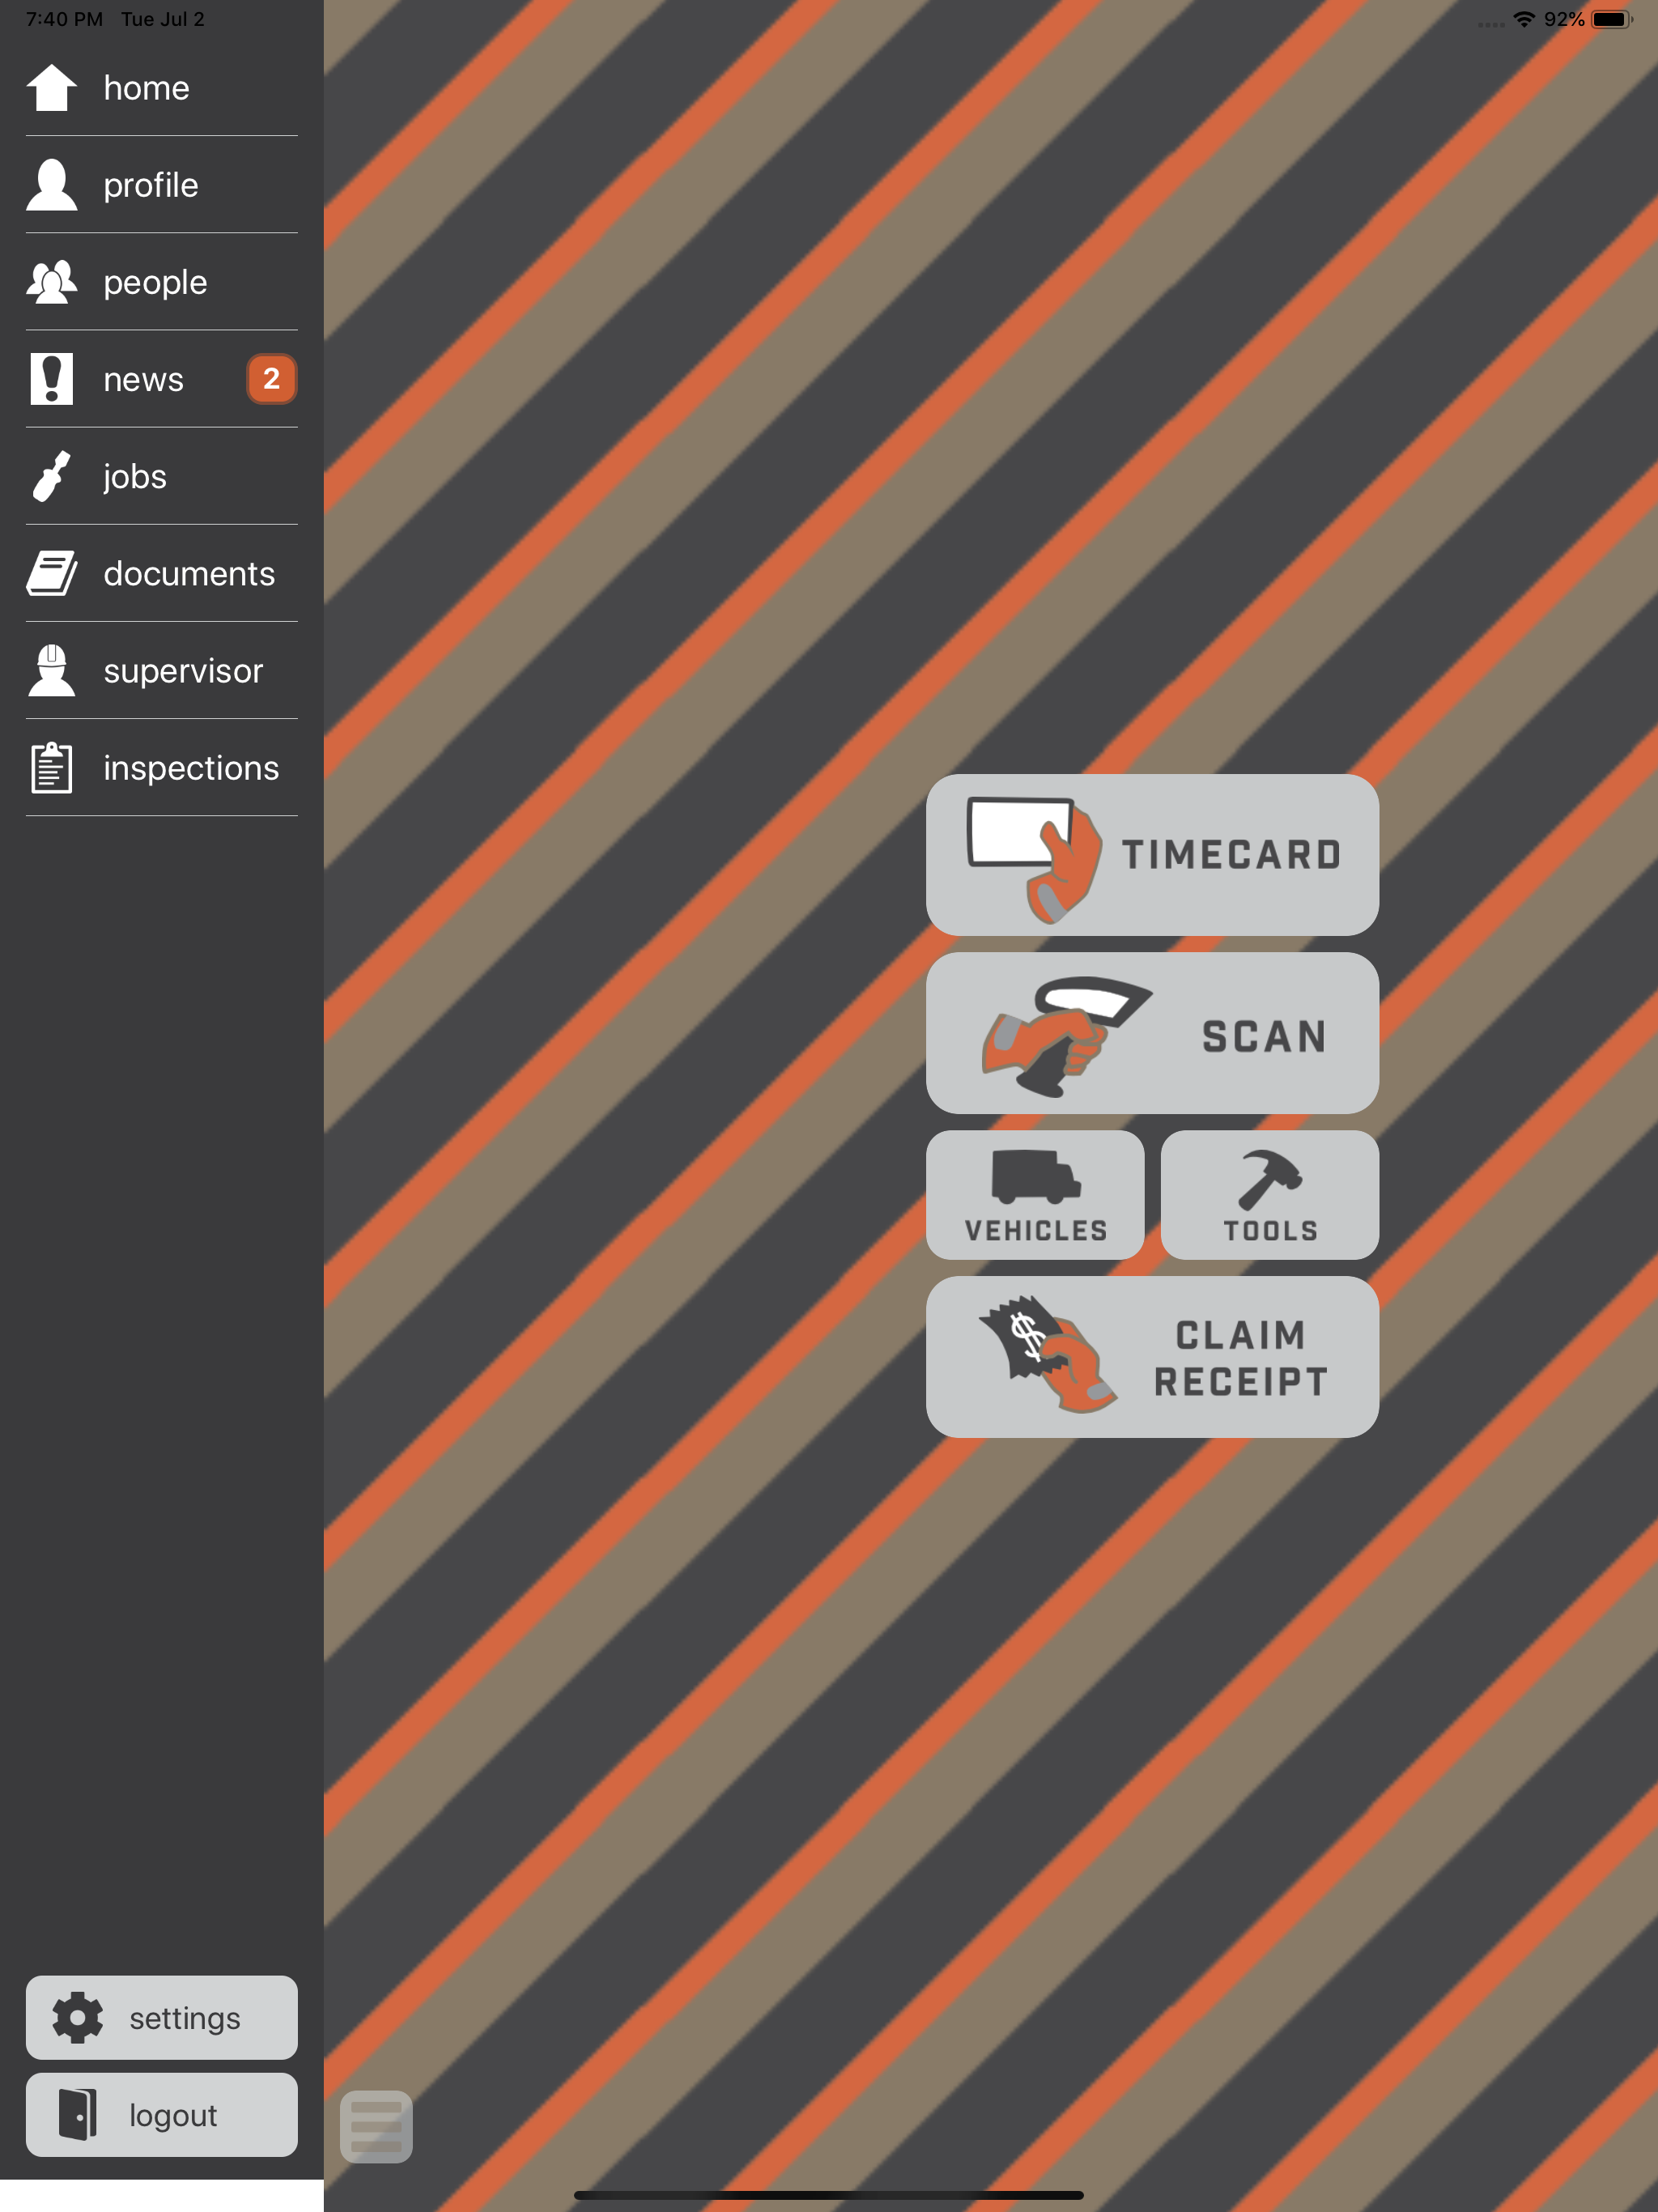Tap the receipt dollar-sign hand icon
The height and width of the screenshot is (2212, 1658).
[x=1047, y=1355]
